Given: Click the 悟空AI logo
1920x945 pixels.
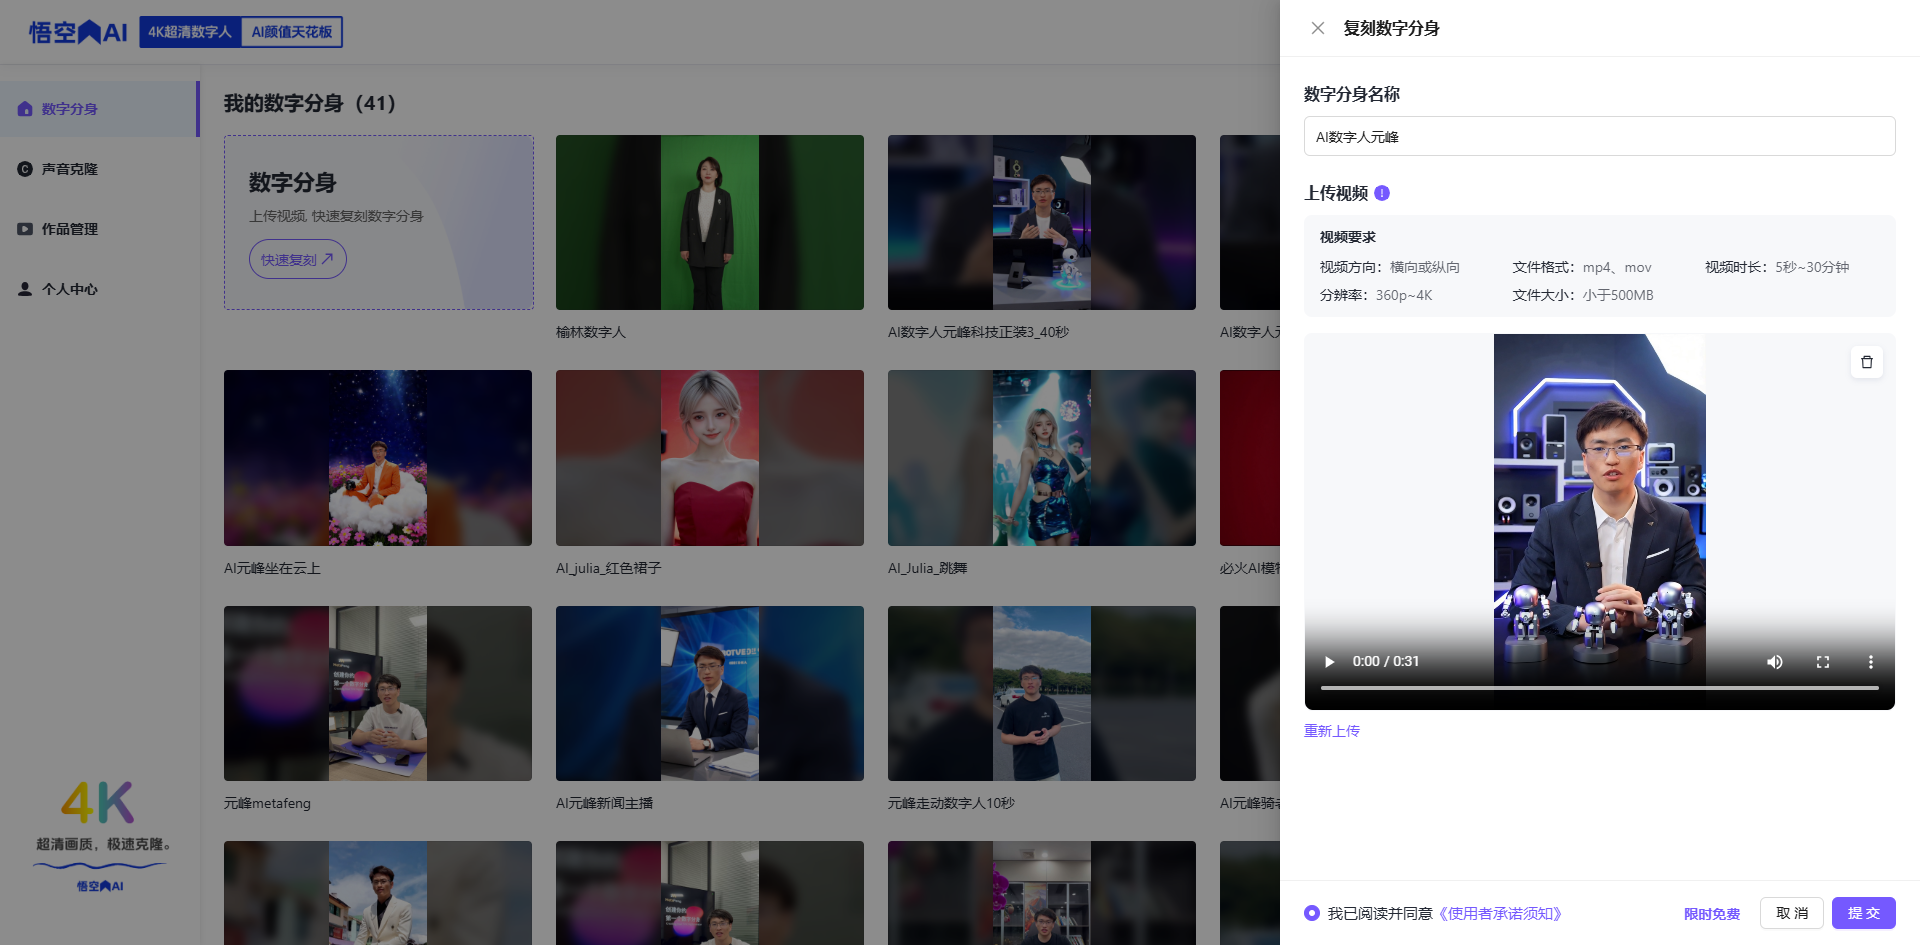Looking at the screenshot, I should [x=78, y=32].
